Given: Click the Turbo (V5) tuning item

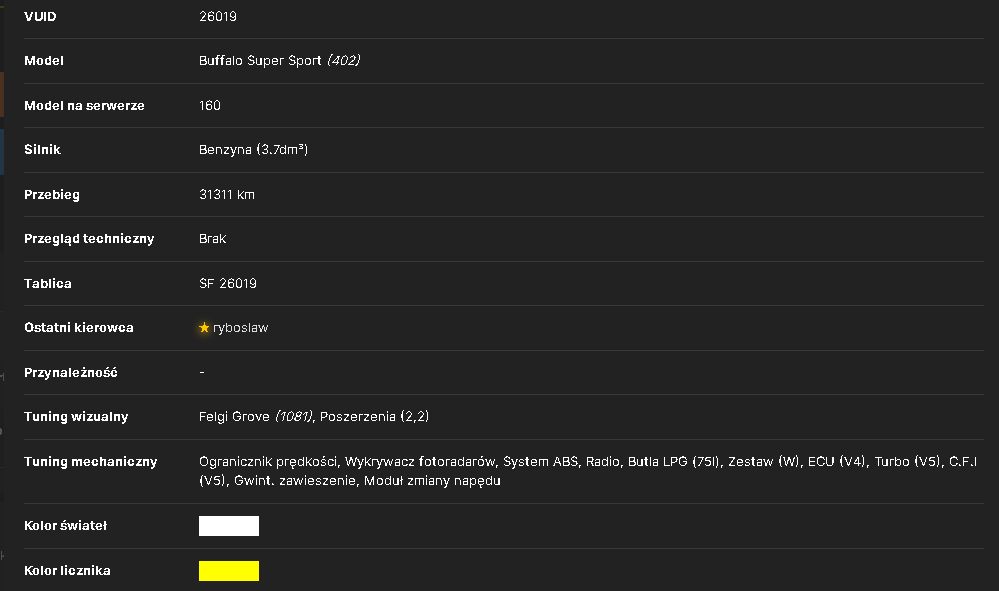Looking at the screenshot, I should point(907,462).
